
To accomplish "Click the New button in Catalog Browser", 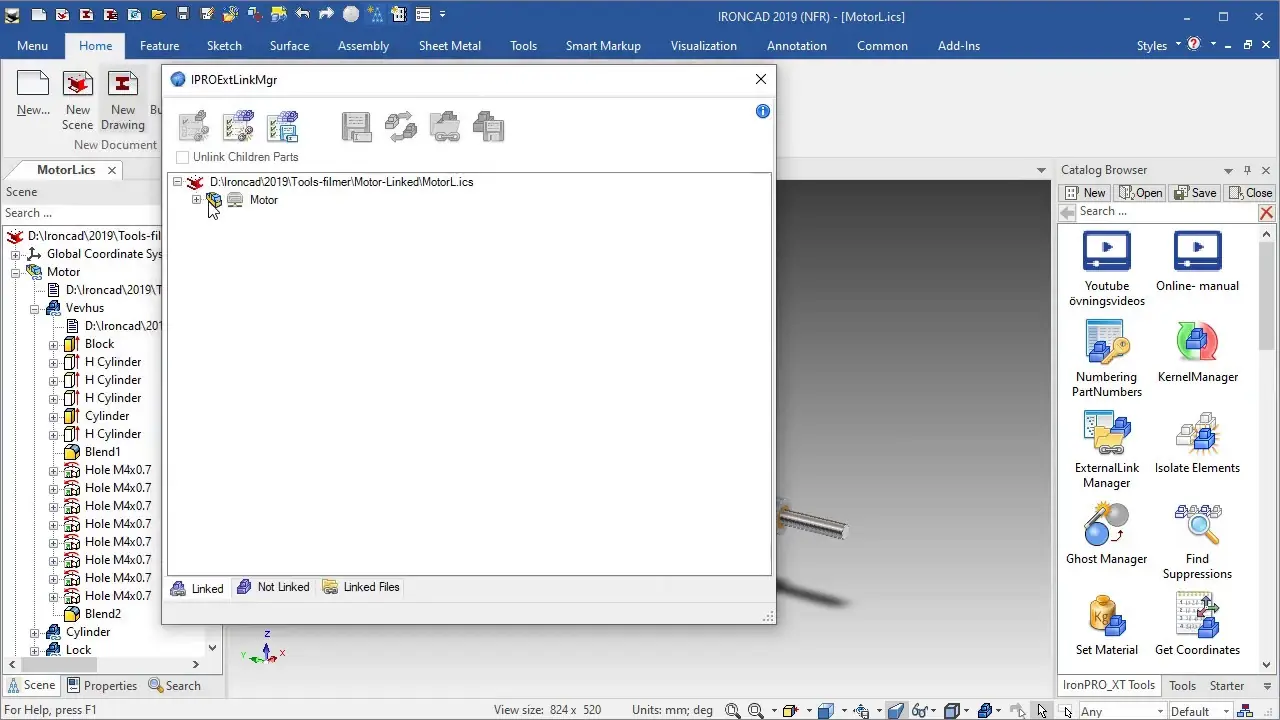I will [1086, 193].
